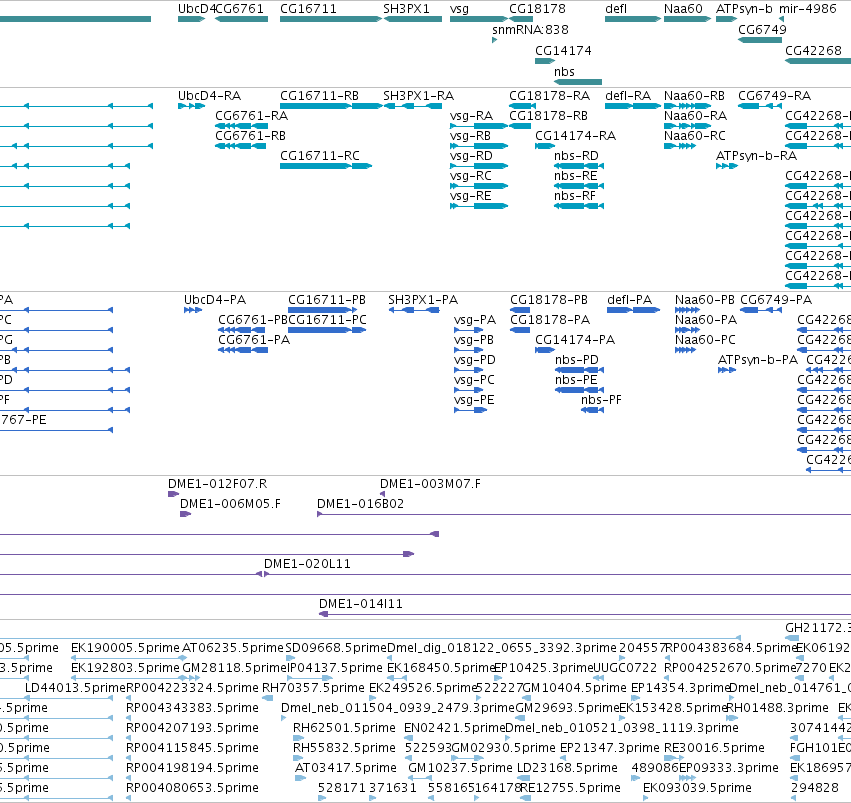Select the defl-PA protein label
This screenshot has width=851, height=803.
tap(630, 299)
